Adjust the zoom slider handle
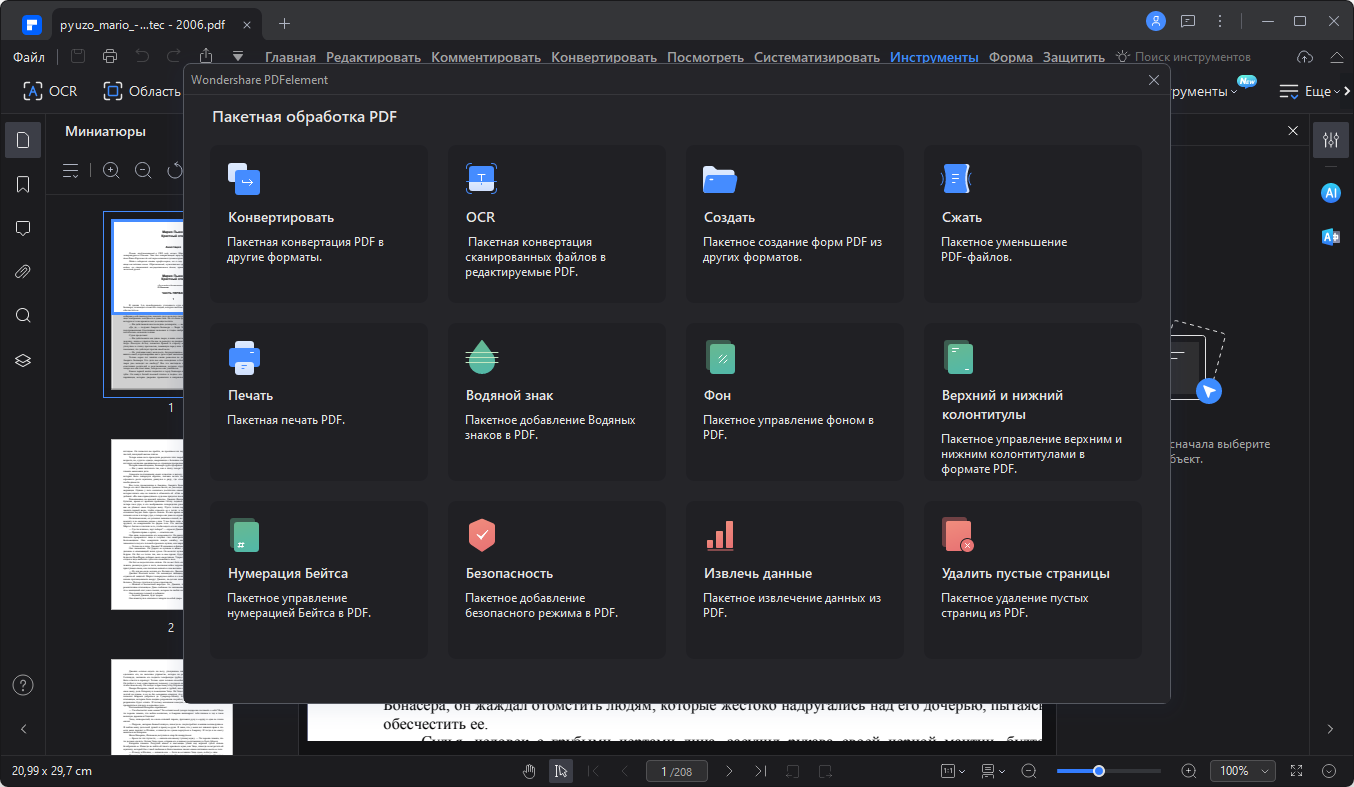The image size is (1354, 787). [x=1099, y=771]
